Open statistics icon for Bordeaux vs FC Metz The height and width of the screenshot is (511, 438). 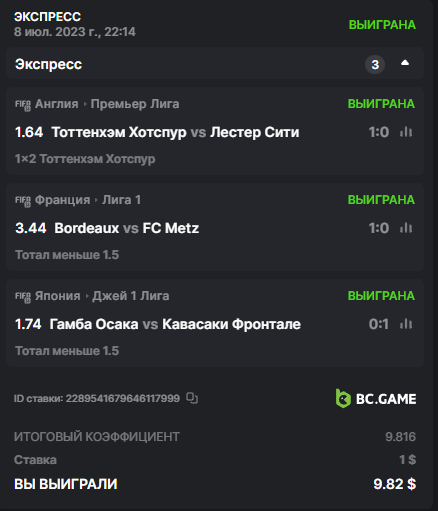point(406,228)
